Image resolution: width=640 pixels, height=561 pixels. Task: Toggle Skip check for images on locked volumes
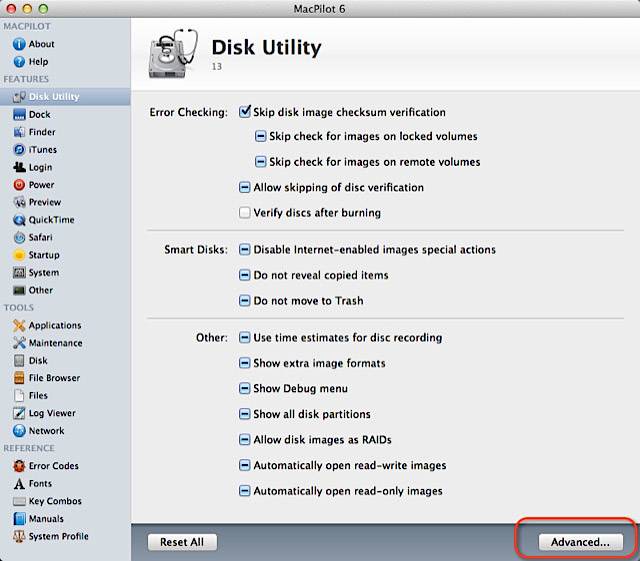[x=260, y=136]
